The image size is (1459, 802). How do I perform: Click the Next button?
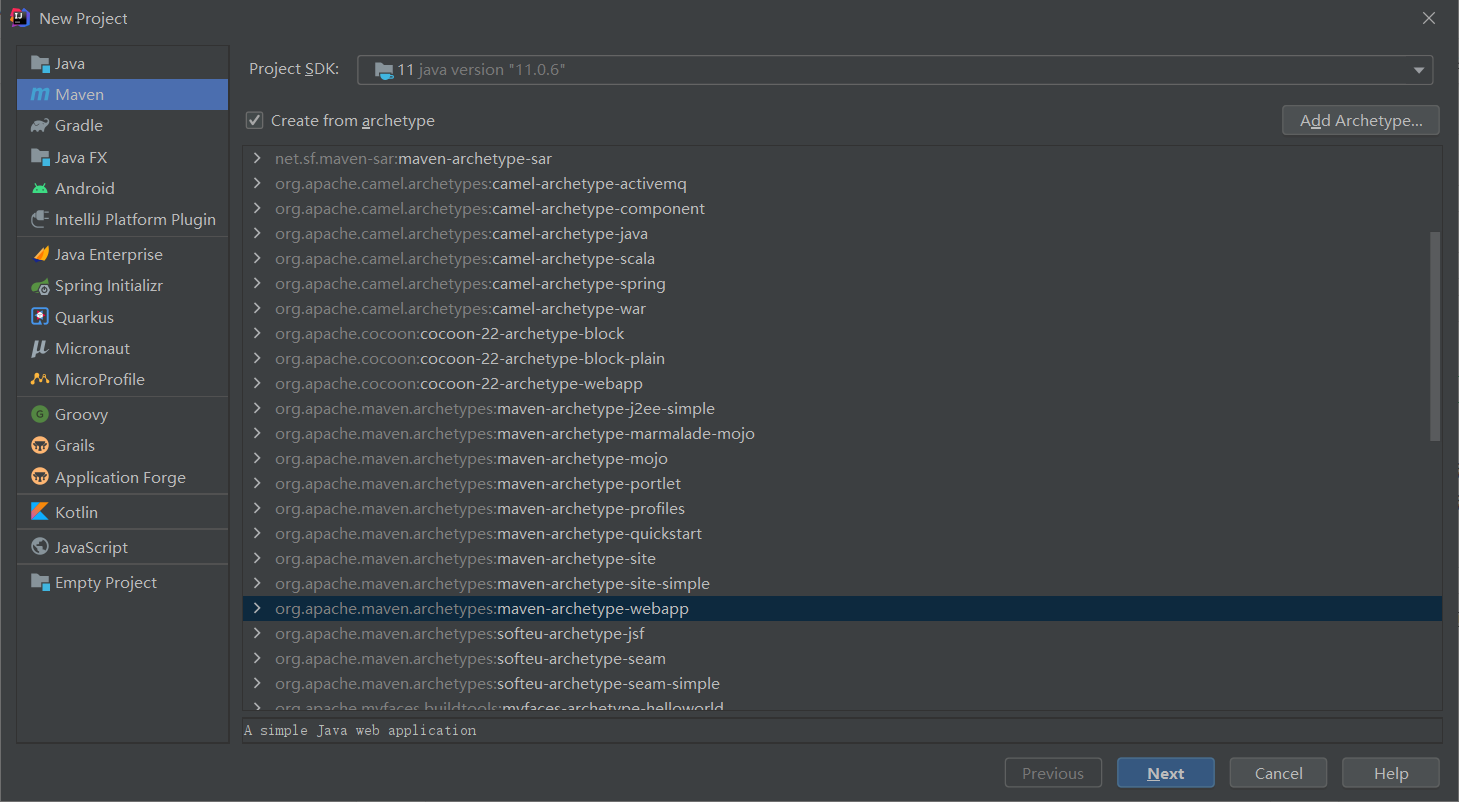[1166, 773]
